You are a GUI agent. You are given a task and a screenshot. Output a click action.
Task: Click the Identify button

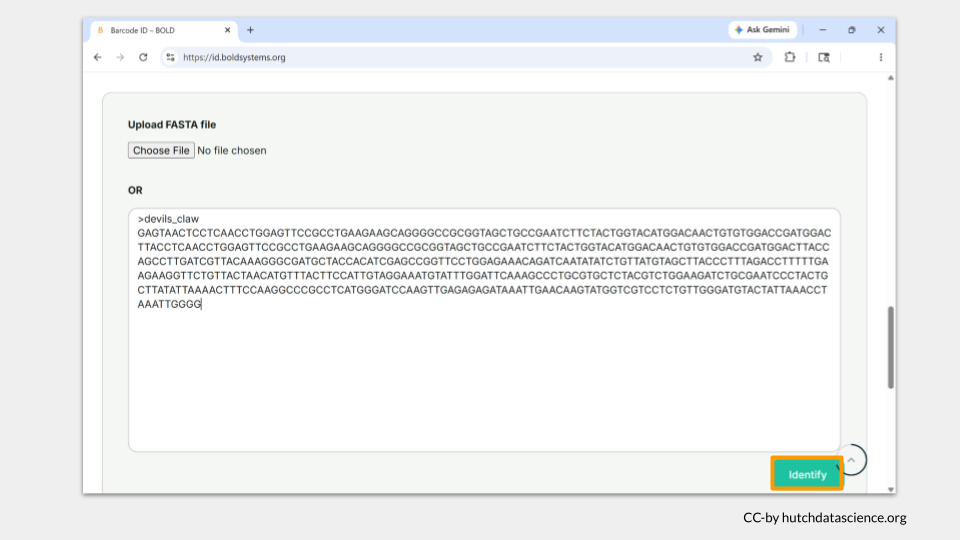click(x=807, y=474)
